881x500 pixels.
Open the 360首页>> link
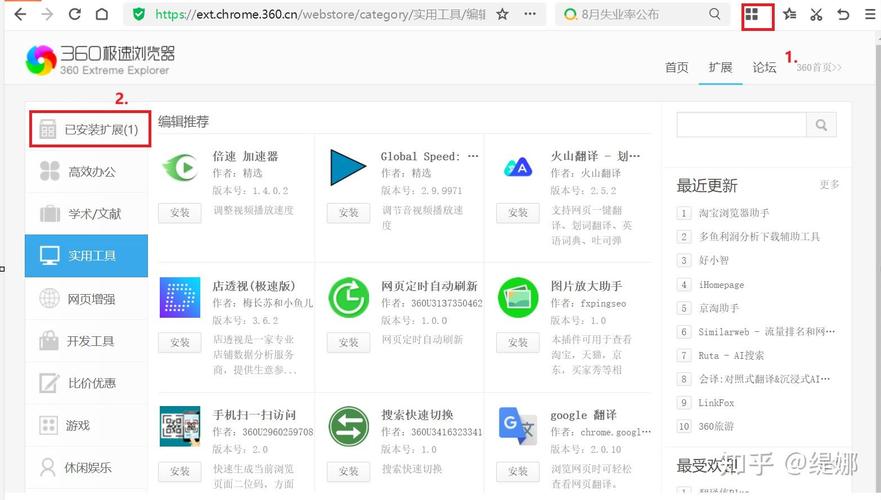tap(819, 67)
